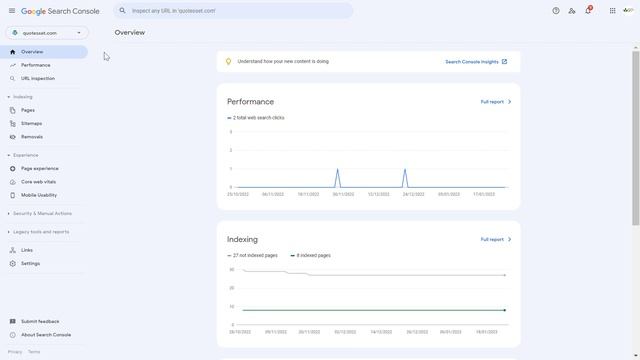640x360 pixels.
Task: Click the URL inspection magnifier icon
Action: coord(13,78)
